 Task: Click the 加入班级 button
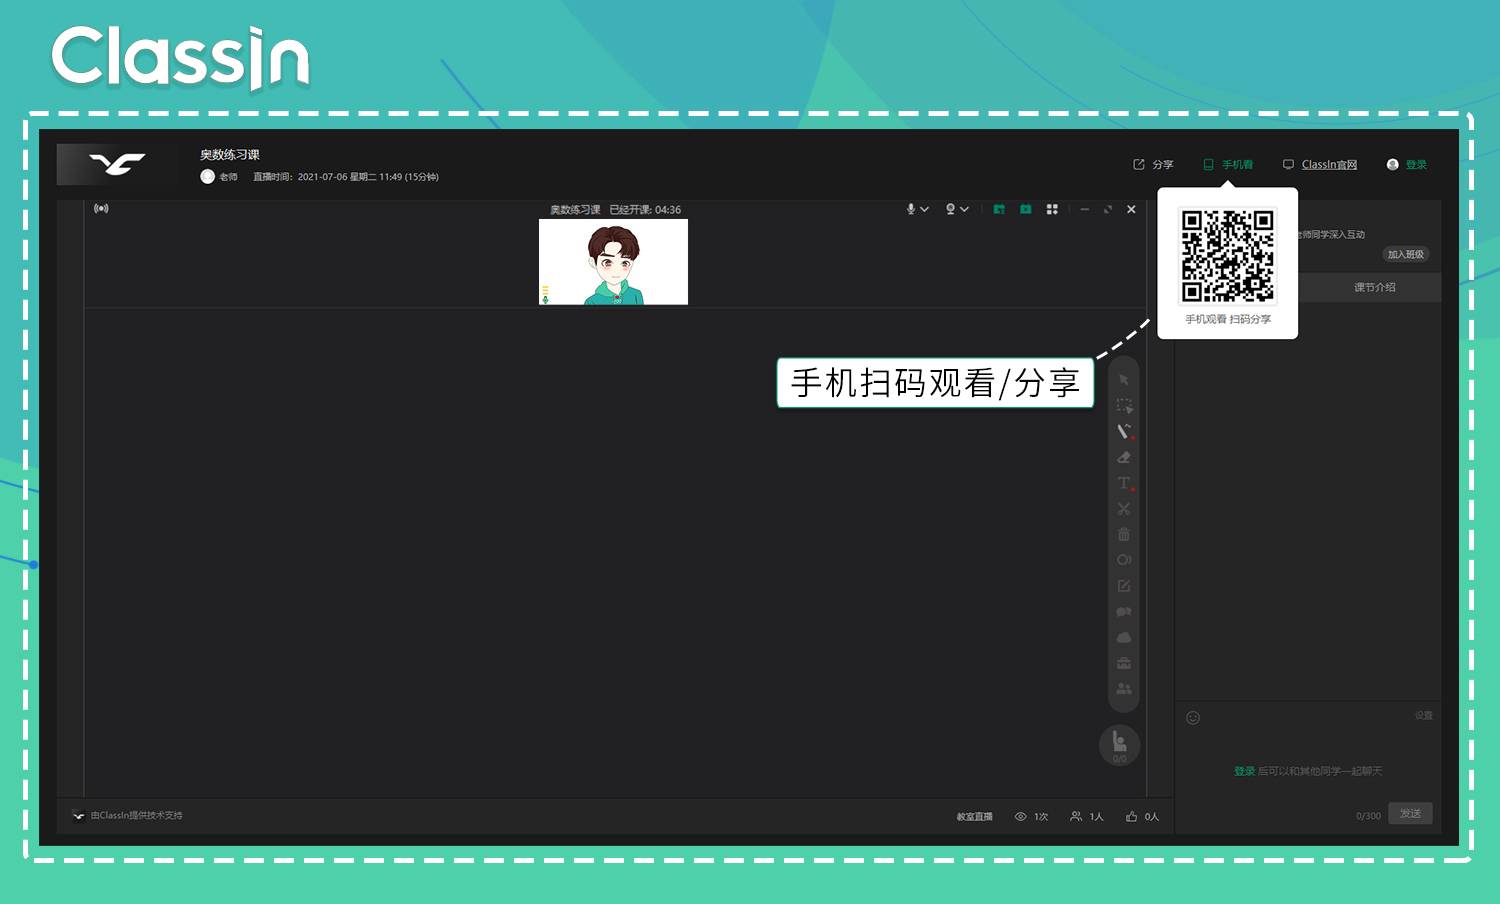tap(1405, 254)
